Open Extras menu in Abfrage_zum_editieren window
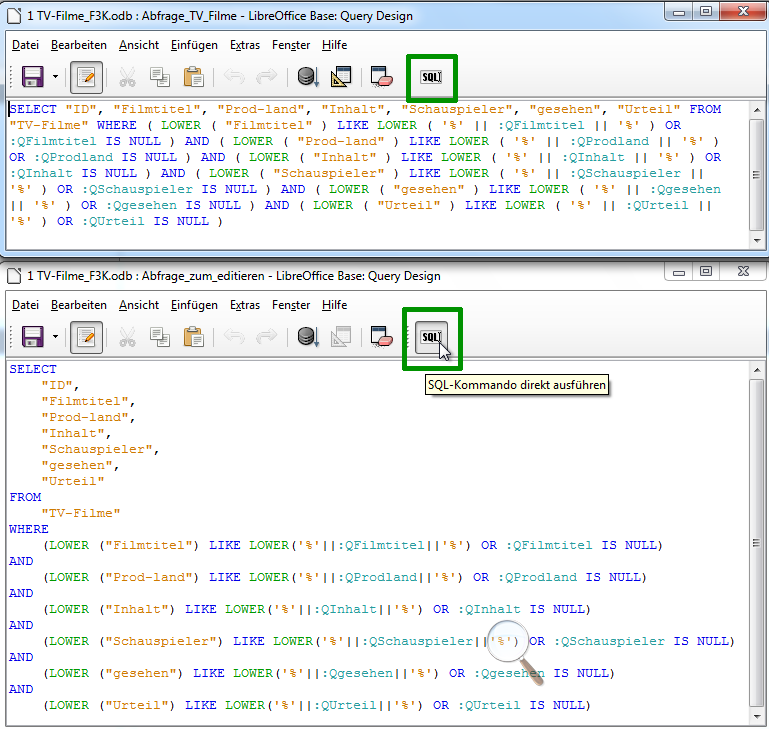Image resolution: width=769 pixels, height=729 pixels. 245,305
